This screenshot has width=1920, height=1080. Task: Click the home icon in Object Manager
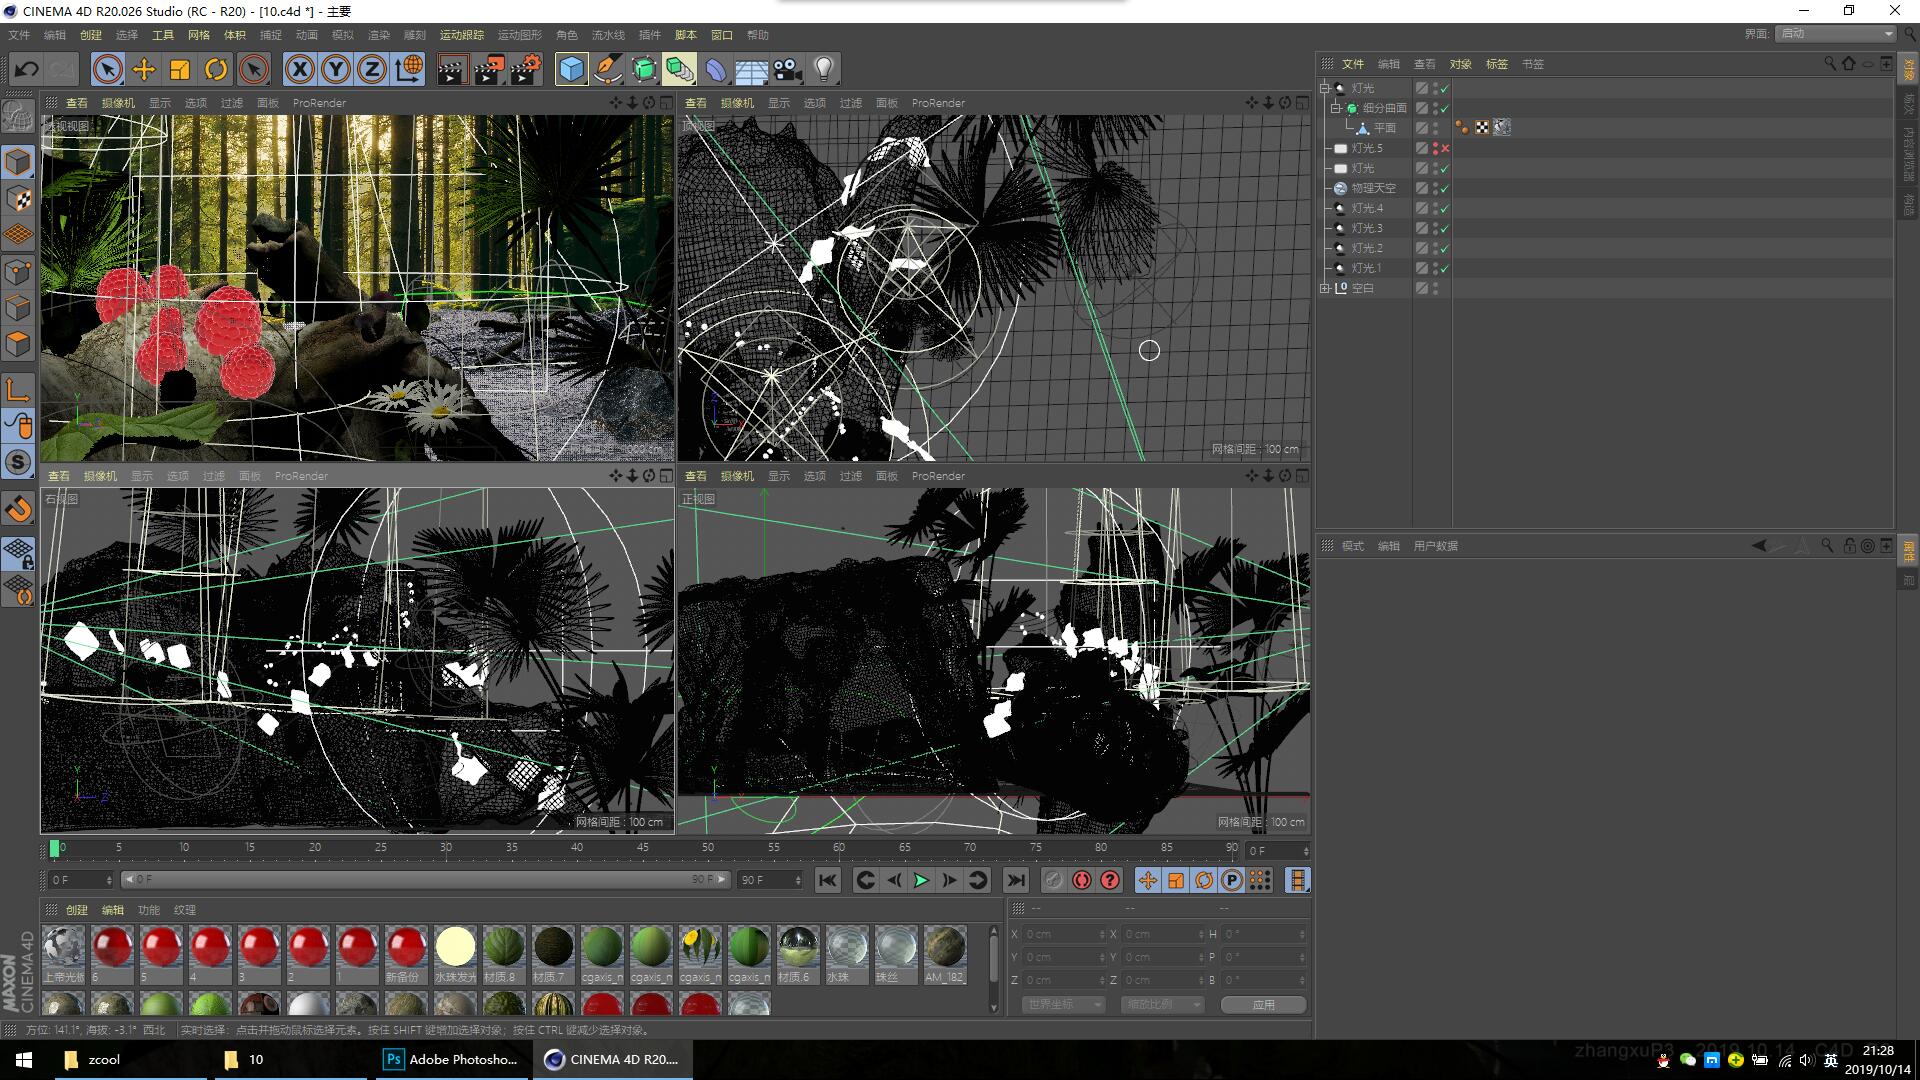1849,63
